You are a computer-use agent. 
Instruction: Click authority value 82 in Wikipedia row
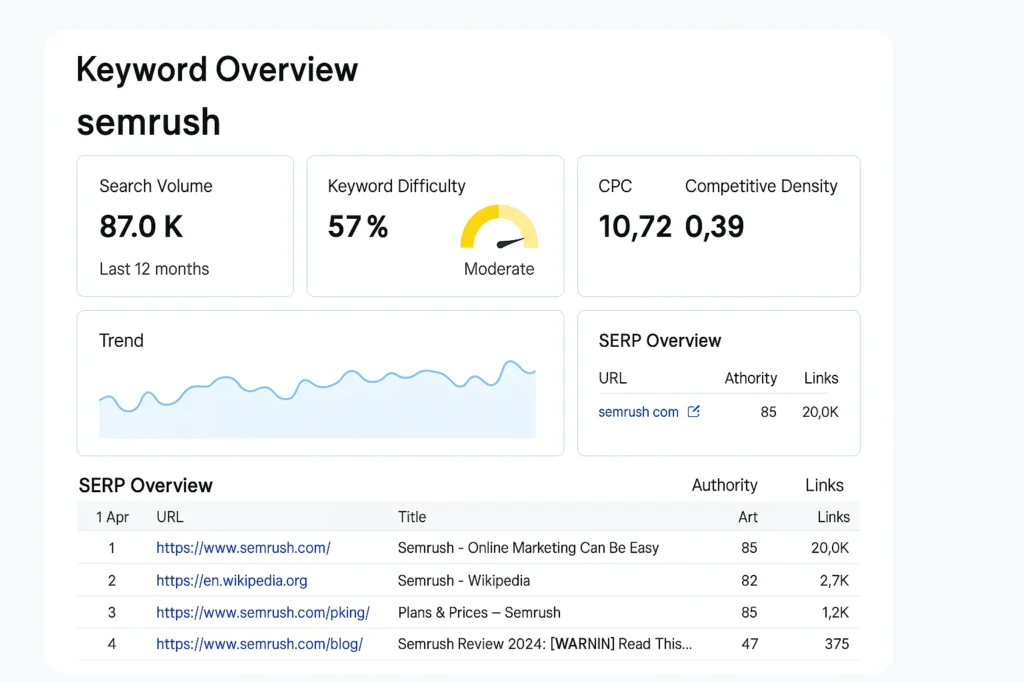point(749,580)
